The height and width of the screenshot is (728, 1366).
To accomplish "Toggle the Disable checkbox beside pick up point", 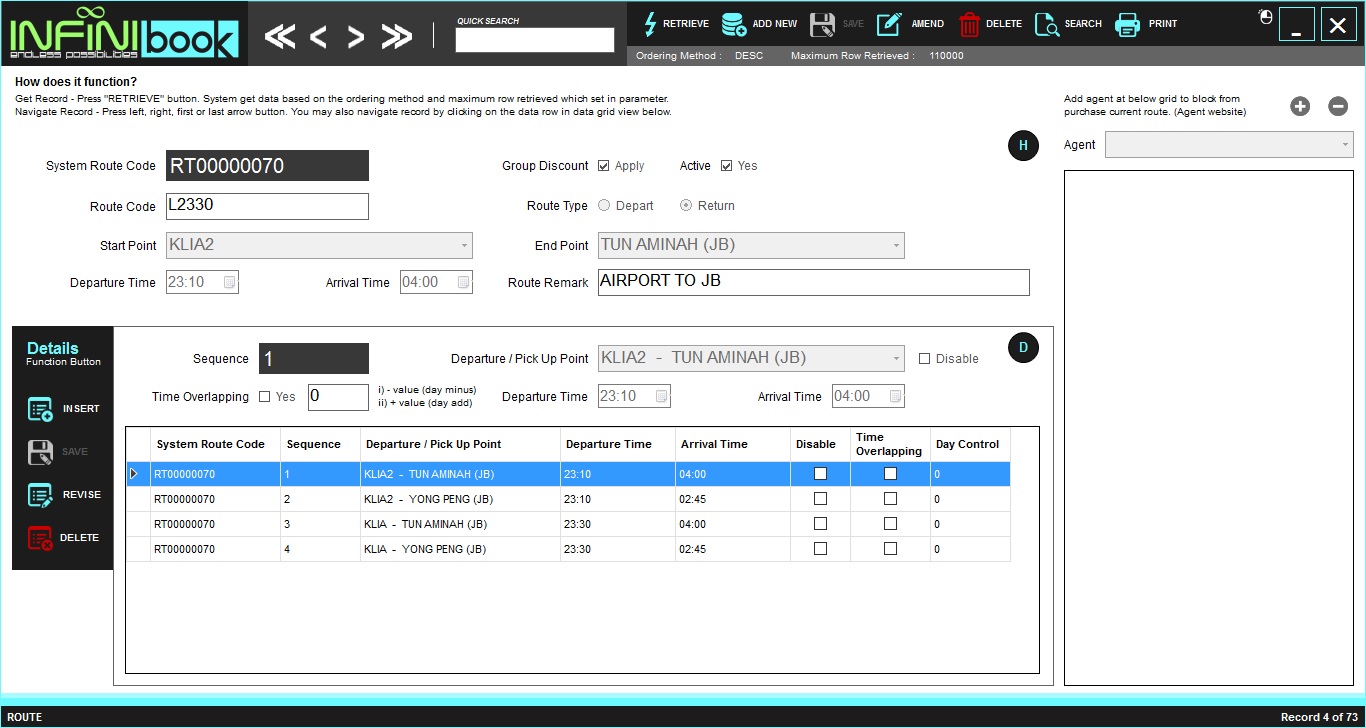I will click(924, 359).
